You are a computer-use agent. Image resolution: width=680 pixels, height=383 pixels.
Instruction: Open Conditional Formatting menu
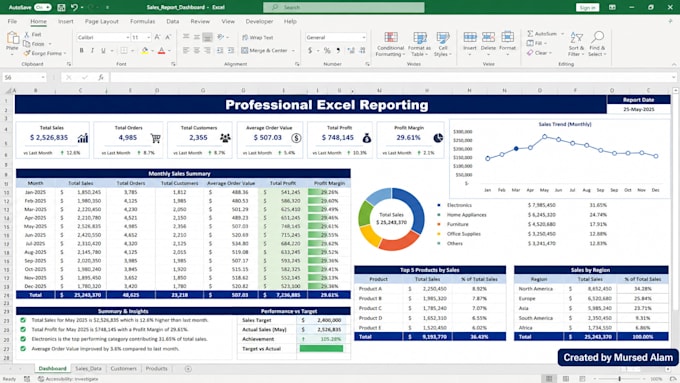tap(390, 44)
